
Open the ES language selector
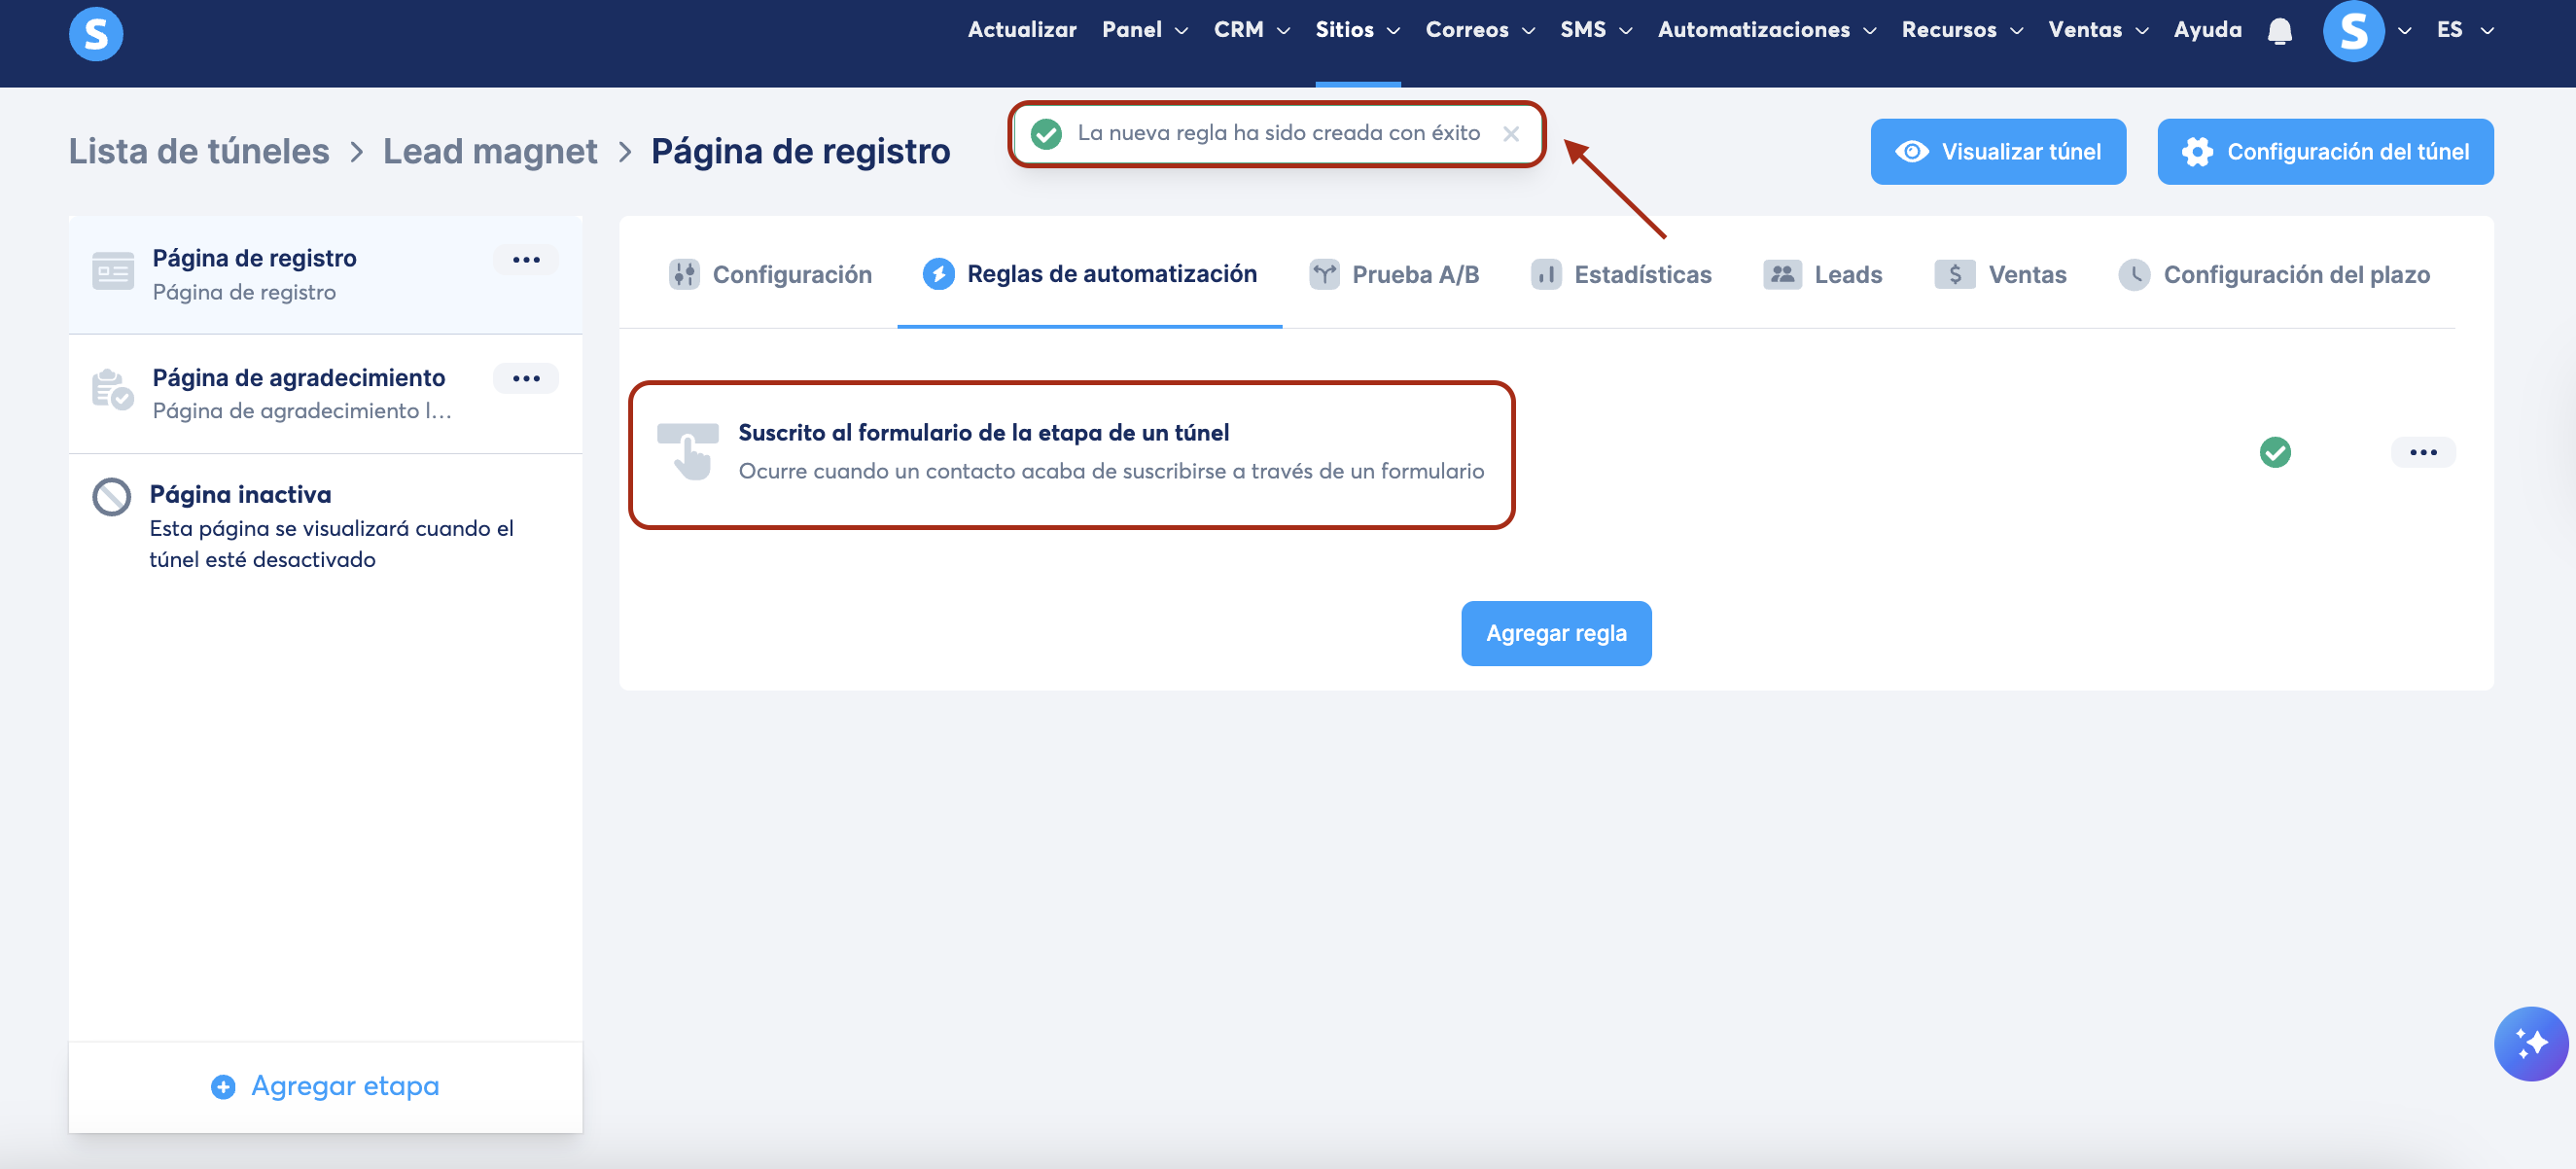point(2463,30)
